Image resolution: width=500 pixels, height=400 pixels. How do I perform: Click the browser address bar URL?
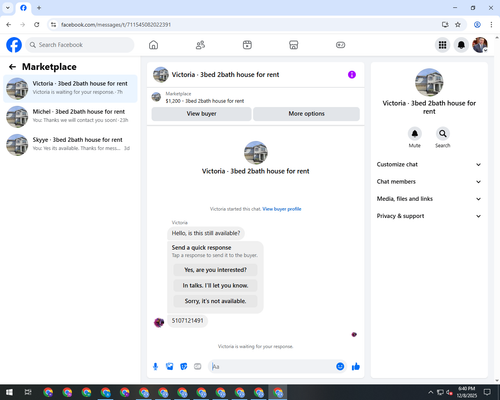(x=116, y=25)
